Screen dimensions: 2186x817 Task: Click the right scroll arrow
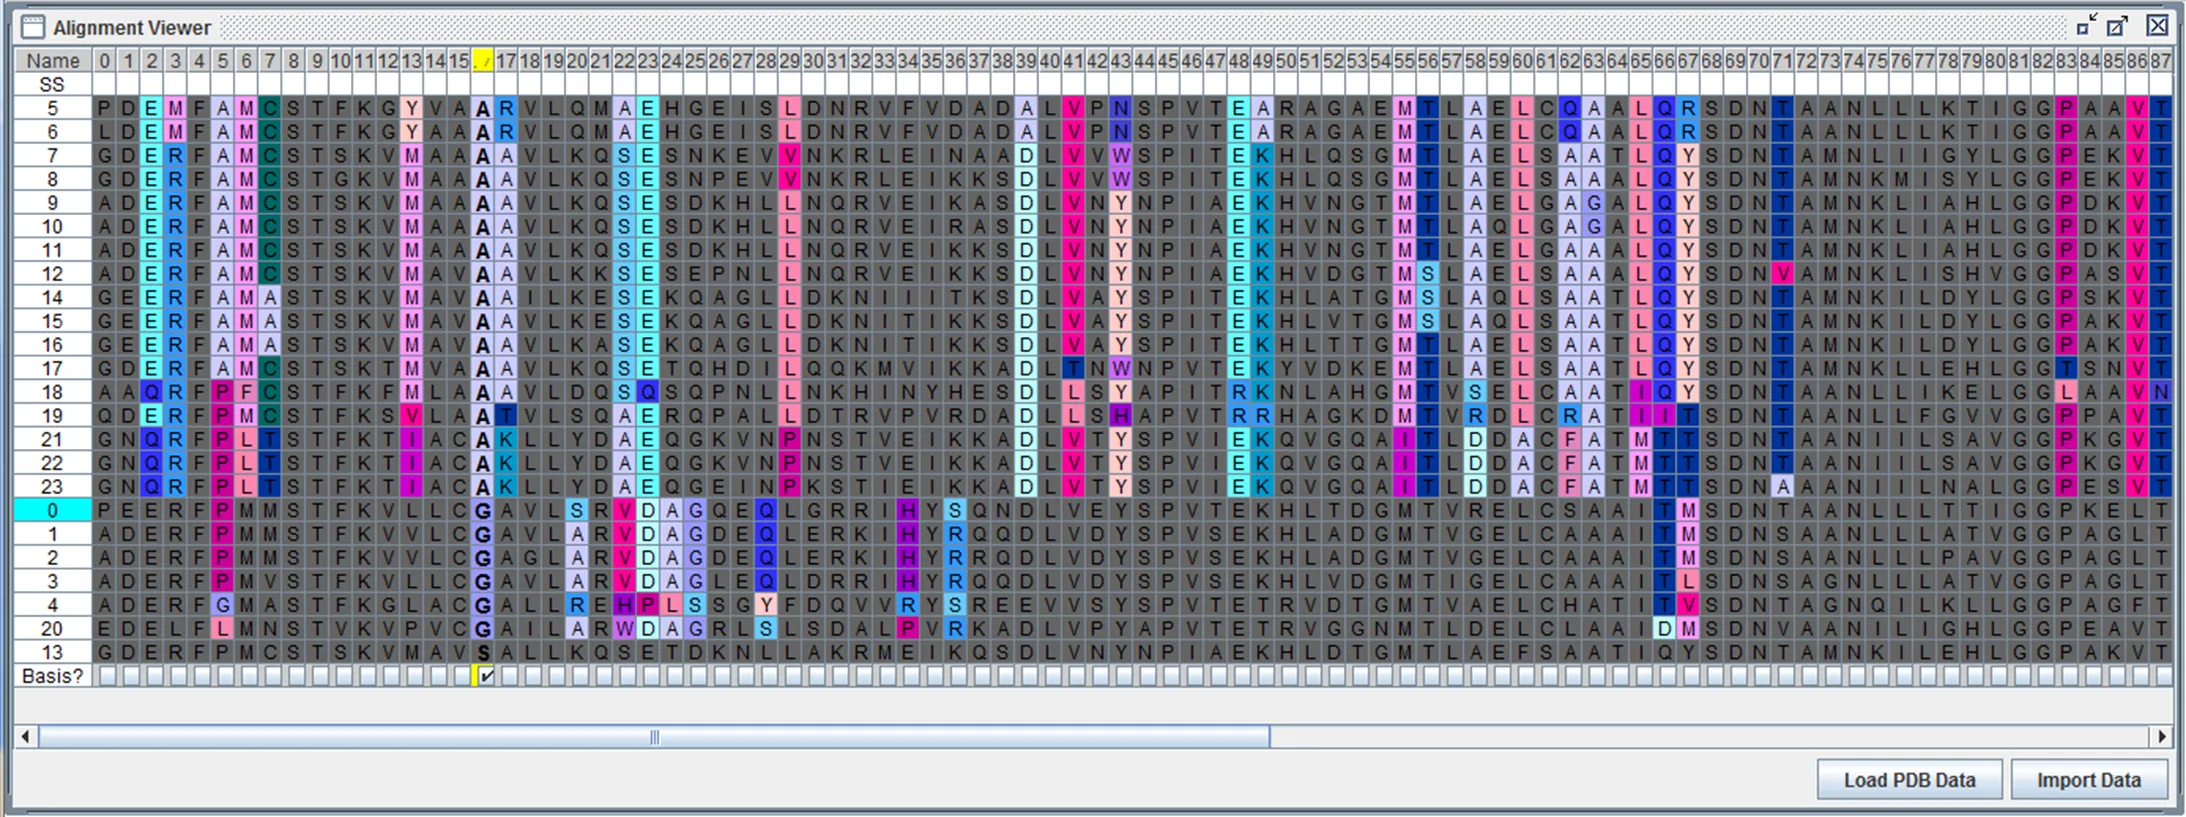click(x=2162, y=737)
